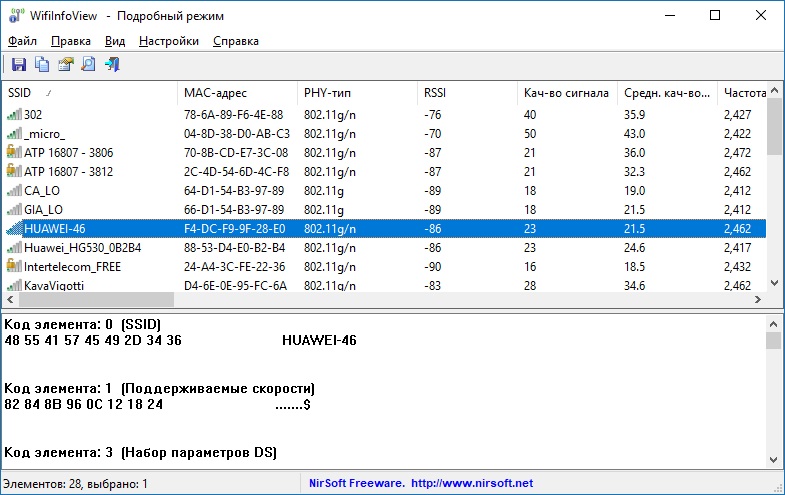Click frequency value 2,472
The image size is (785, 495).
[x=737, y=153]
